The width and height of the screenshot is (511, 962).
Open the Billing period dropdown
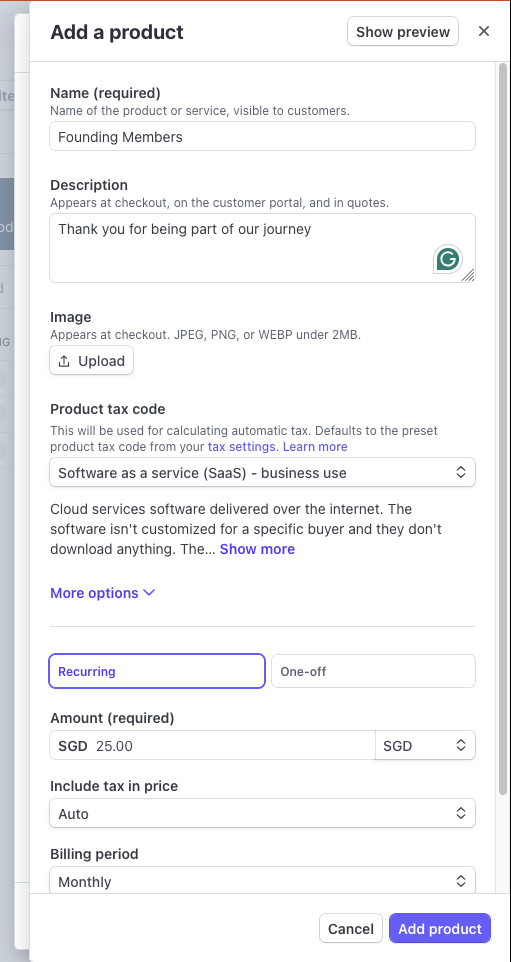click(x=263, y=881)
